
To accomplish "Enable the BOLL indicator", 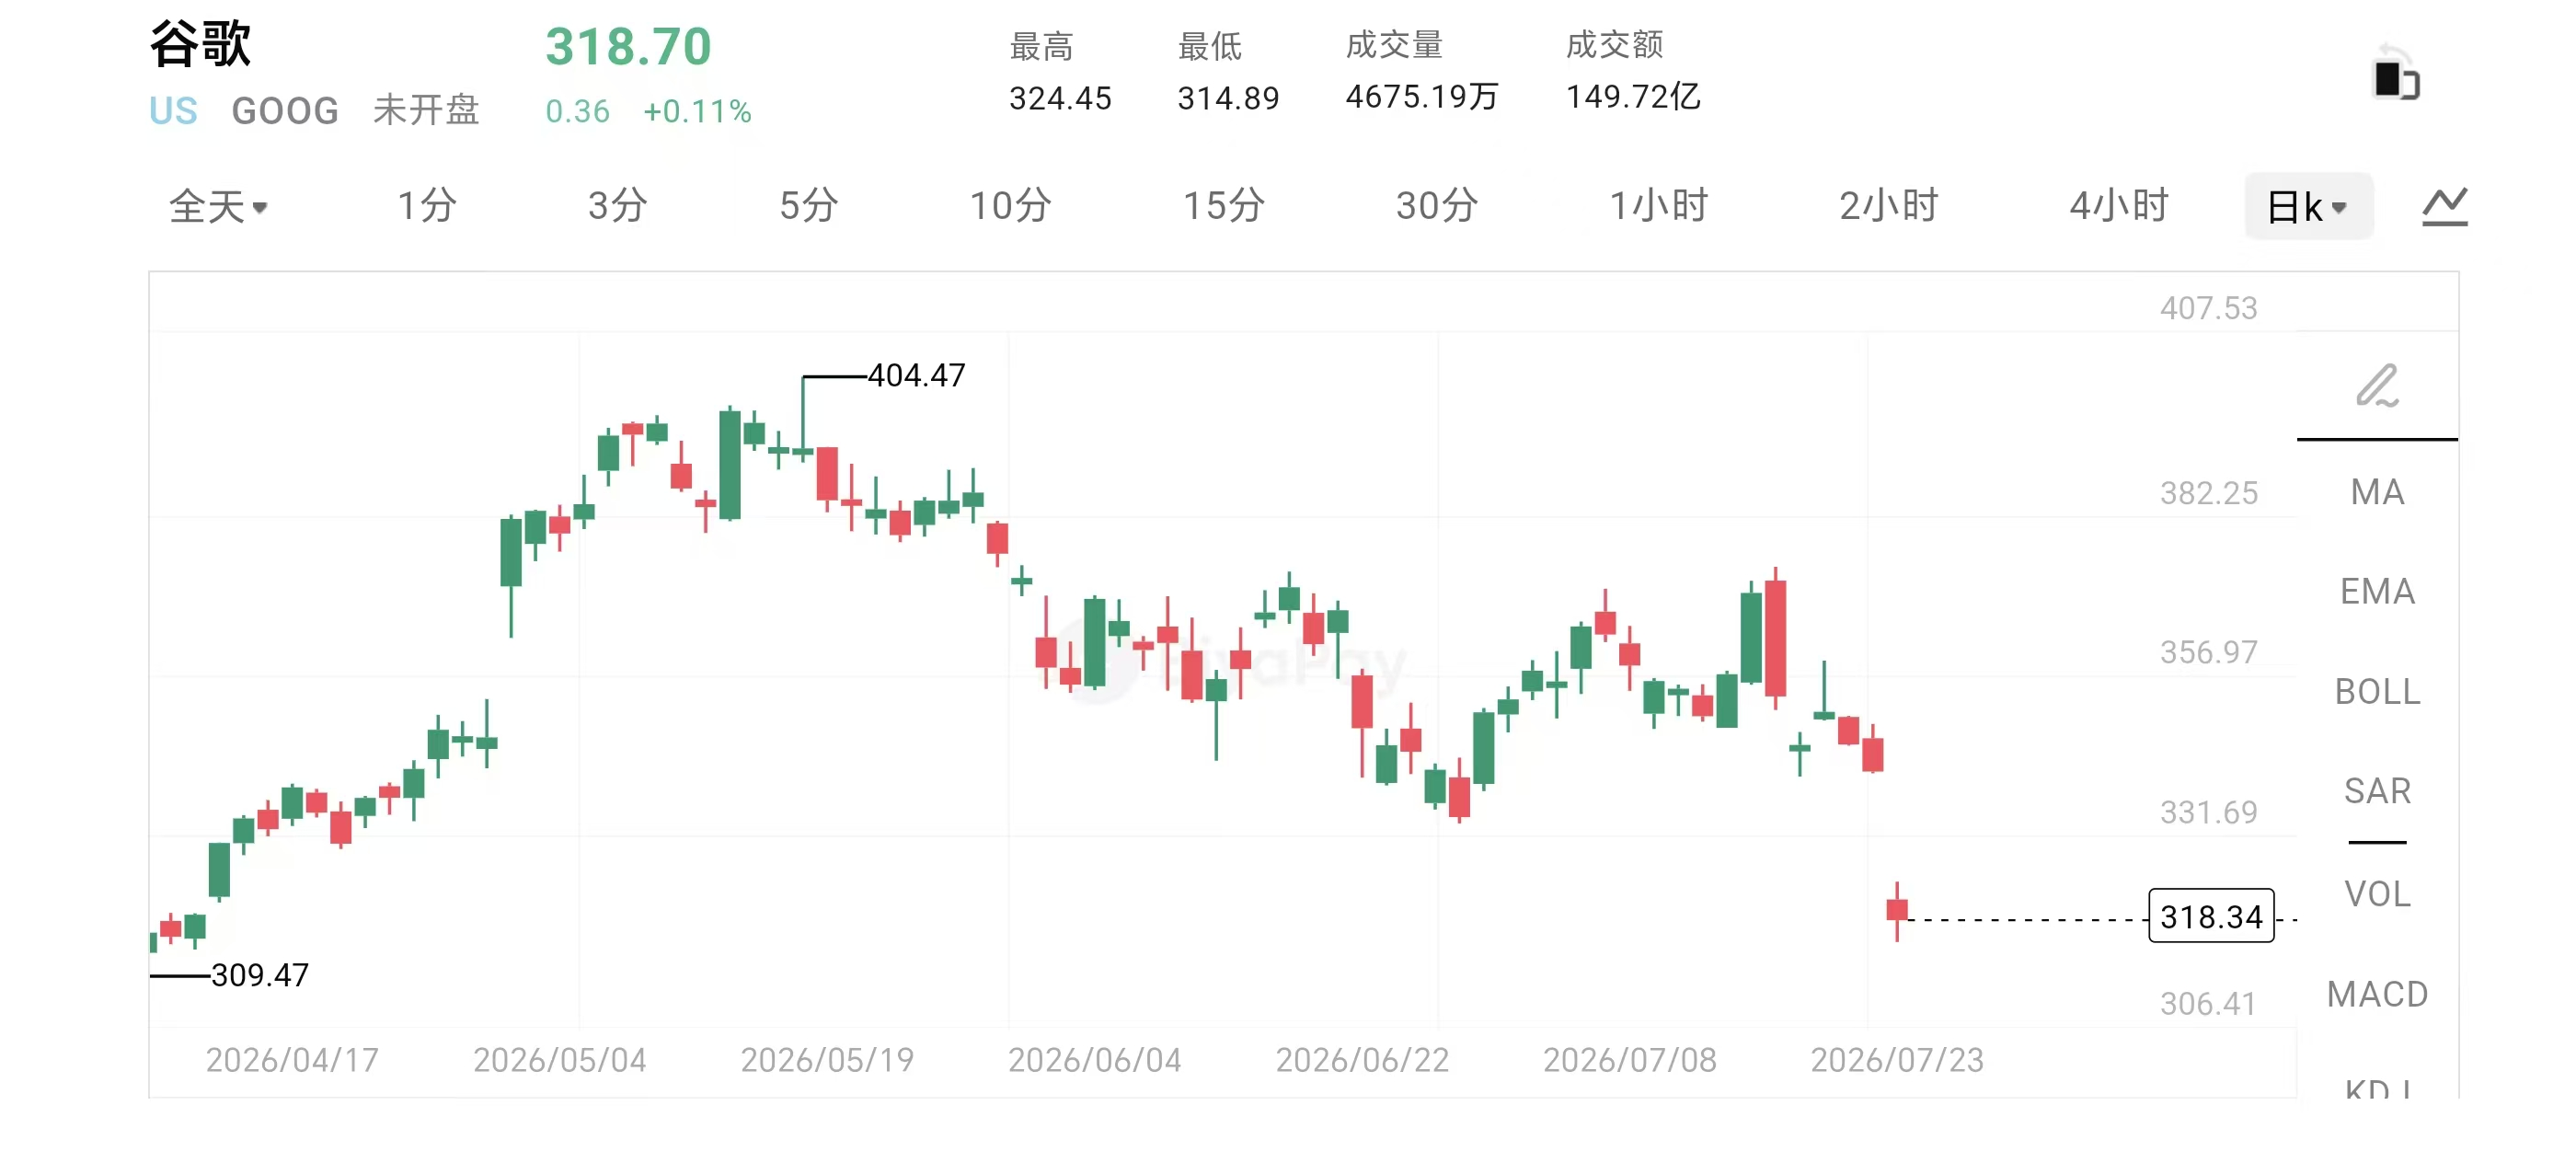I will point(2377,692).
